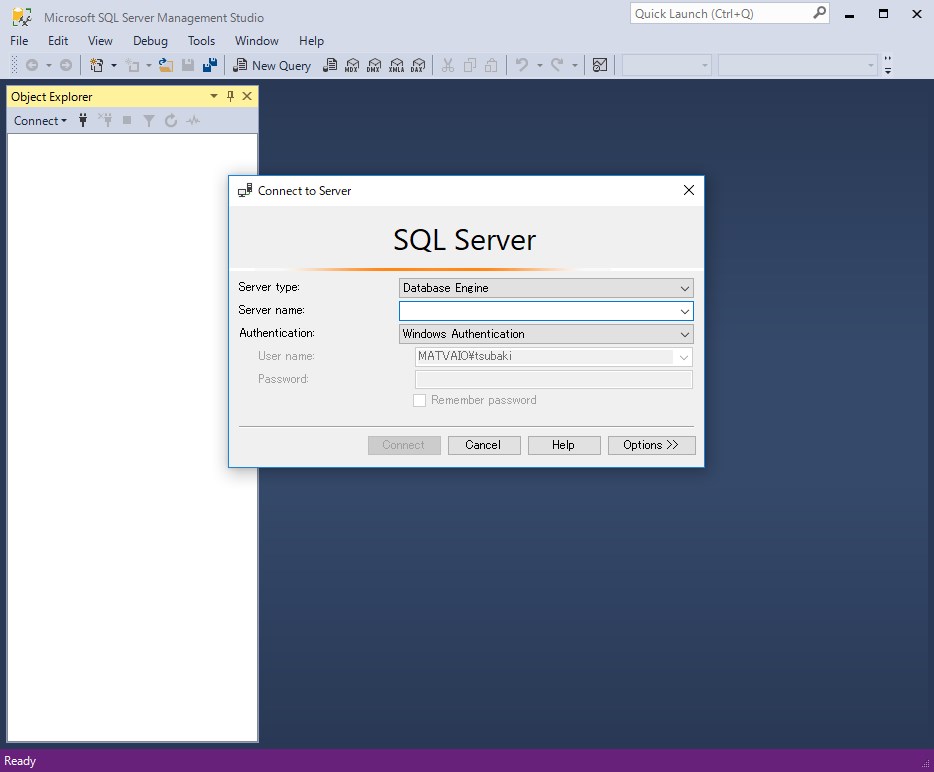Create a new XMLA query
Viewport: 934px width, 772px height.
pos(396,65)
